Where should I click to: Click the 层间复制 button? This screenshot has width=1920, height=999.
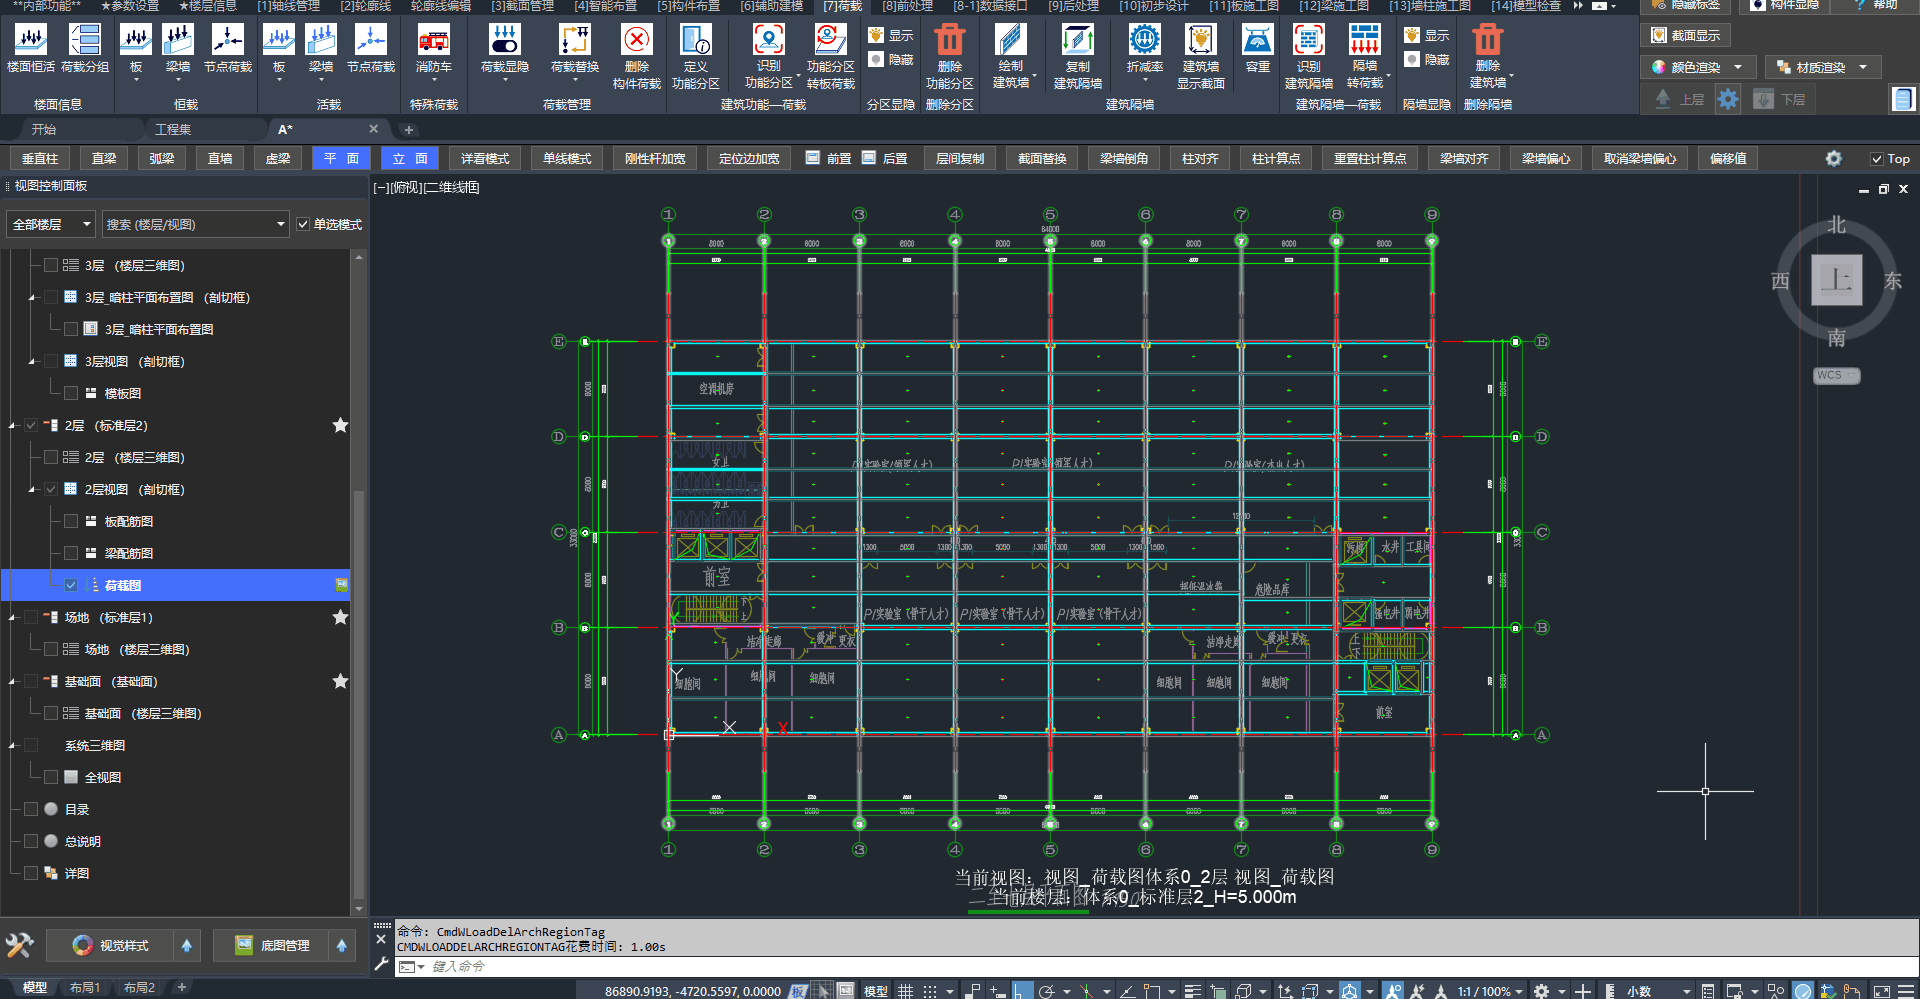click(x=959, y=159)
